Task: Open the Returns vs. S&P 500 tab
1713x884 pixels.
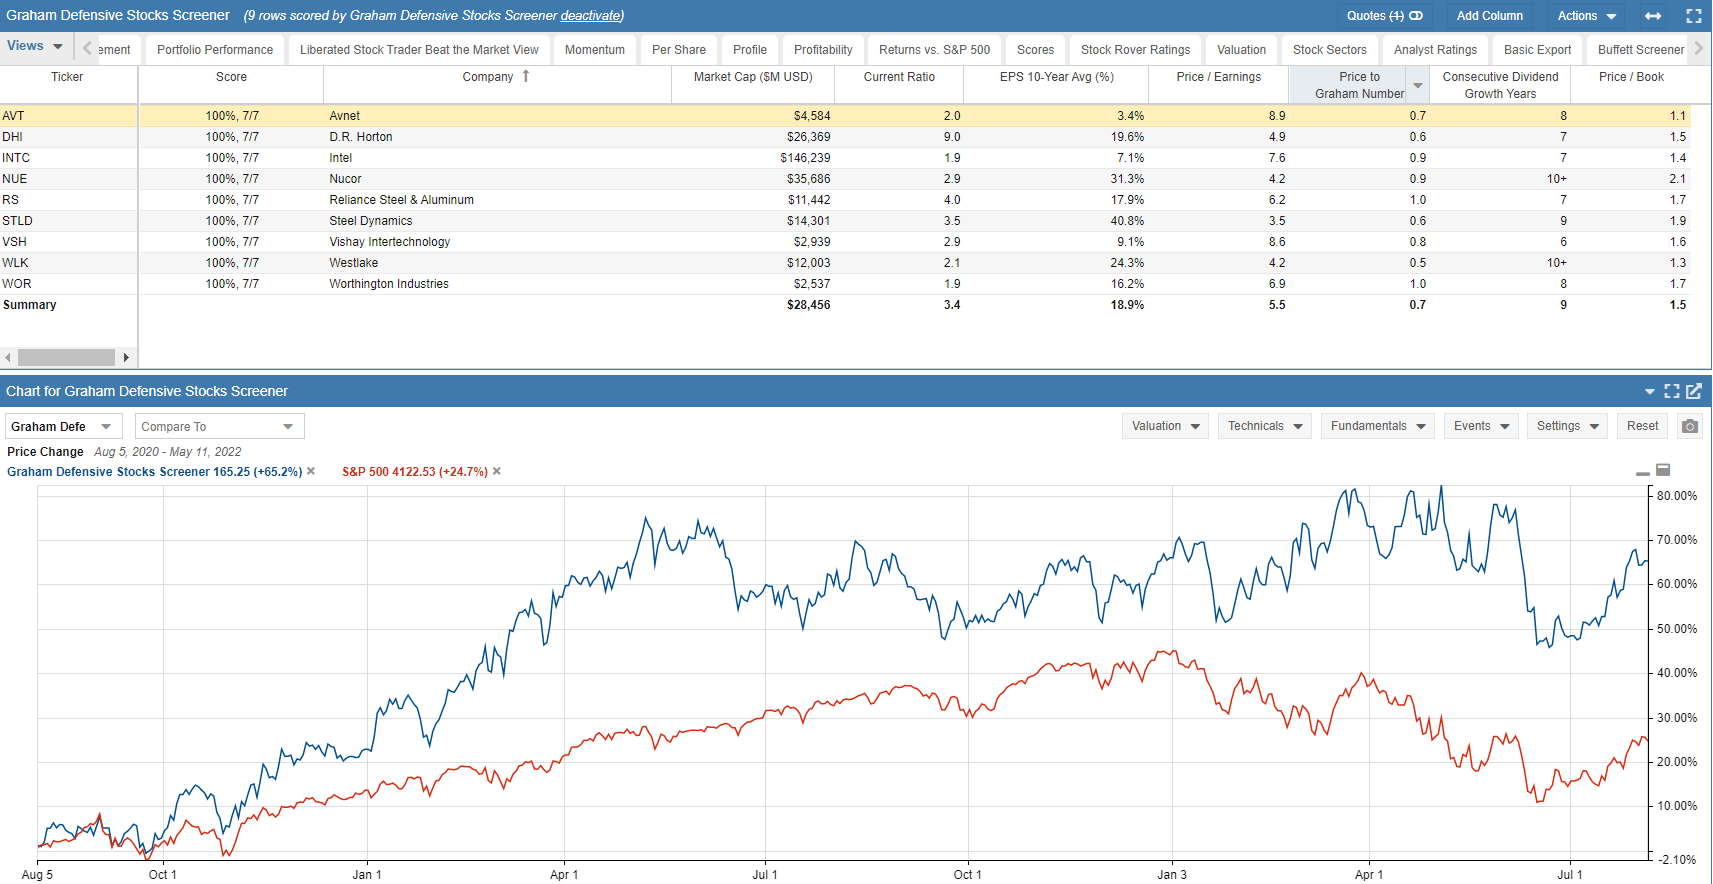Action: 935,50
